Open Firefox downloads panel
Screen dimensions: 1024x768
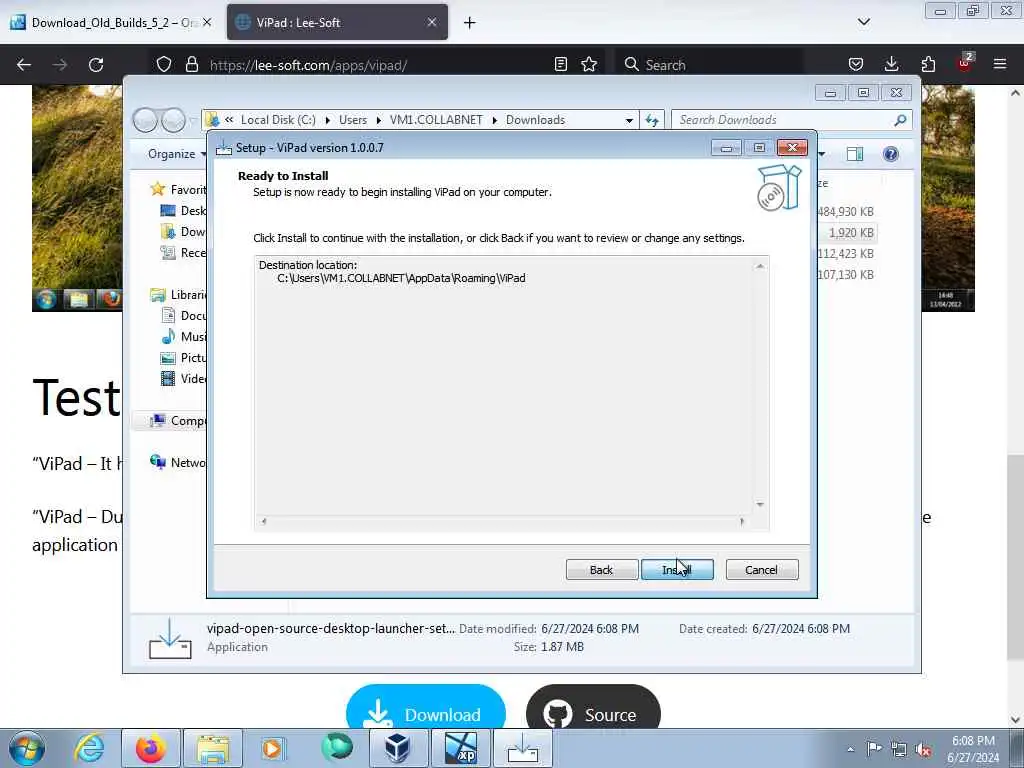point(891,65)
